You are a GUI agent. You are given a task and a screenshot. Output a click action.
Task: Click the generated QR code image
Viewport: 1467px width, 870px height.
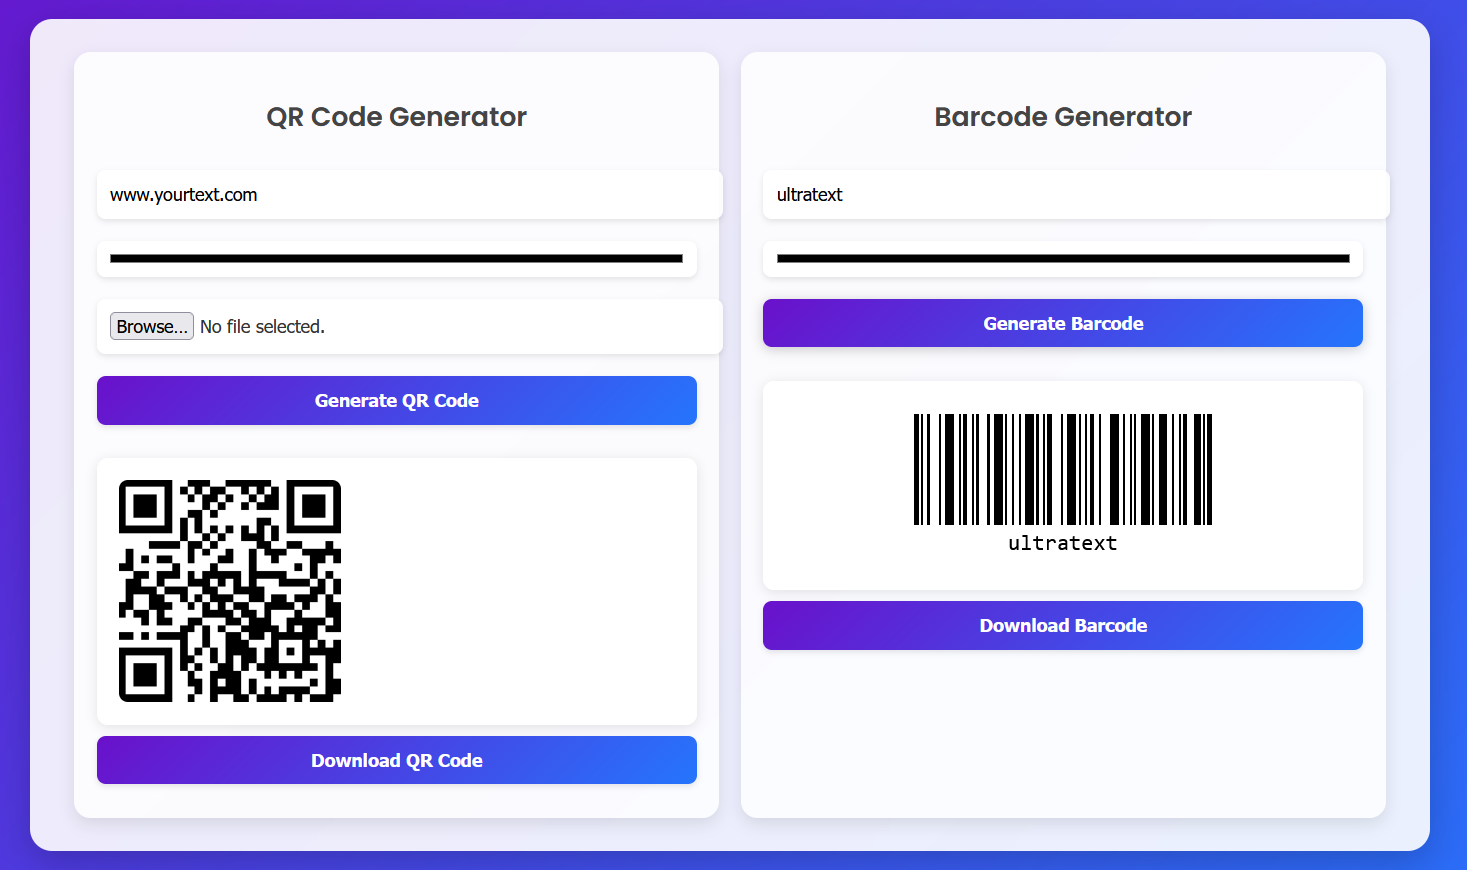[230, 591]
